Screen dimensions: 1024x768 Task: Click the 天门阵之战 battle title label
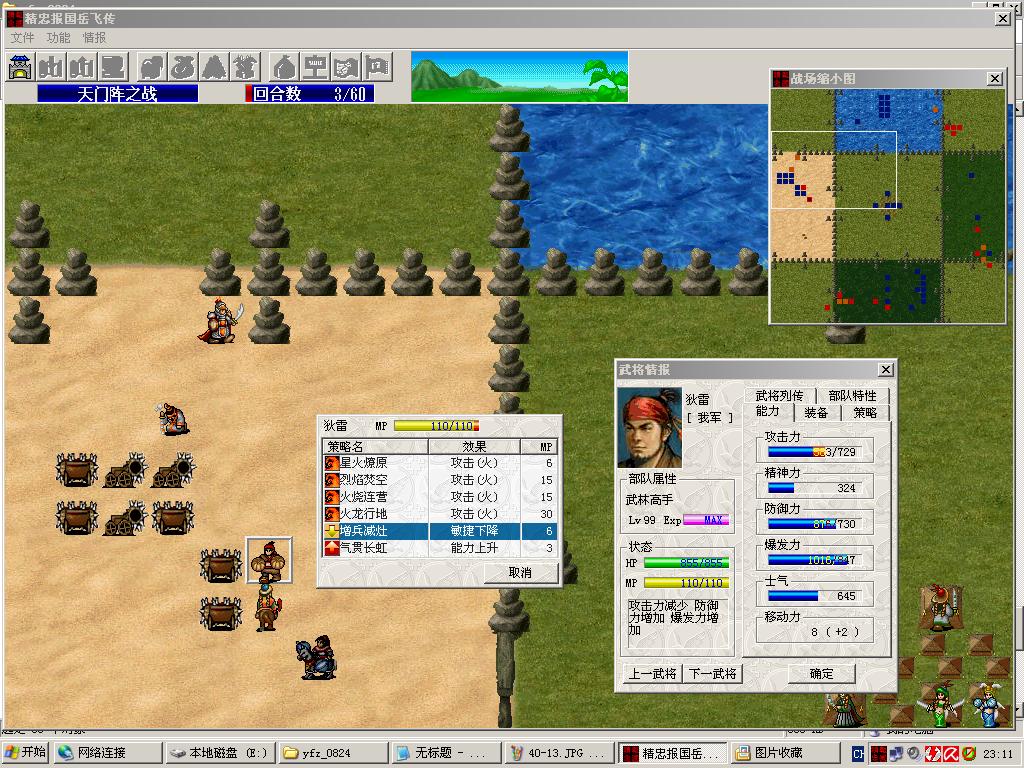(118, 94)
